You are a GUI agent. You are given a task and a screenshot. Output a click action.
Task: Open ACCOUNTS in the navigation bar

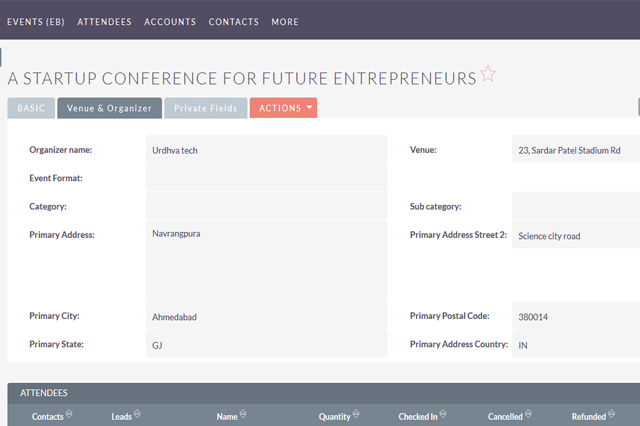(170, 21)
